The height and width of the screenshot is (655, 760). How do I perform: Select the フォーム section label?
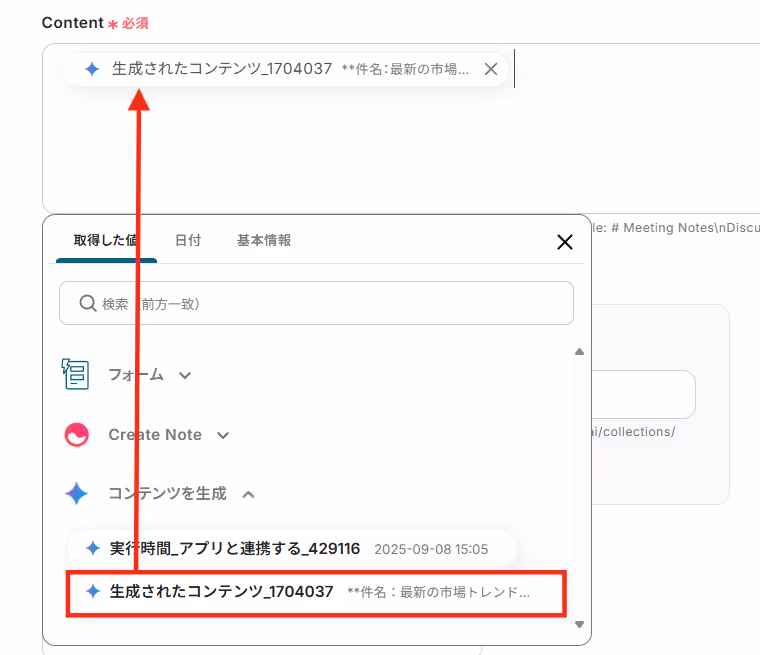pyautogui.click(x=136, y=375)
